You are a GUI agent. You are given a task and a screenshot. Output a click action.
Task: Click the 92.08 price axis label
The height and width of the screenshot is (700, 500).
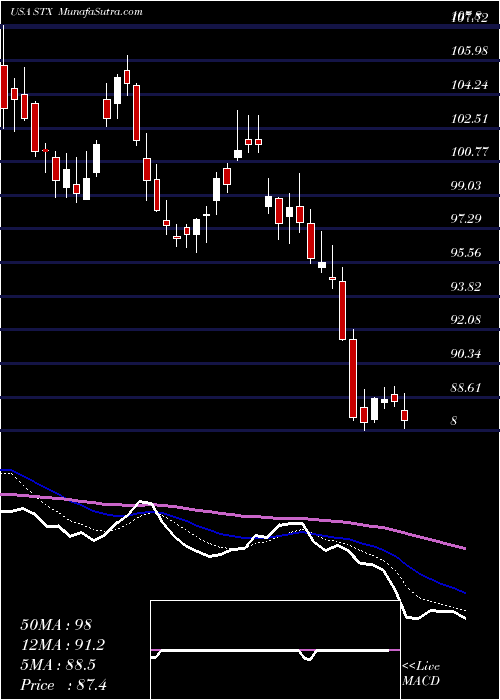tap(466, 320)
